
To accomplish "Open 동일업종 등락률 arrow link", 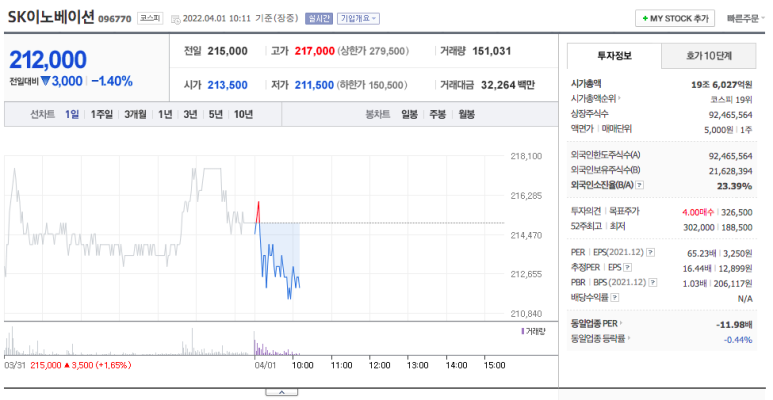I will (x=630, y=339).
